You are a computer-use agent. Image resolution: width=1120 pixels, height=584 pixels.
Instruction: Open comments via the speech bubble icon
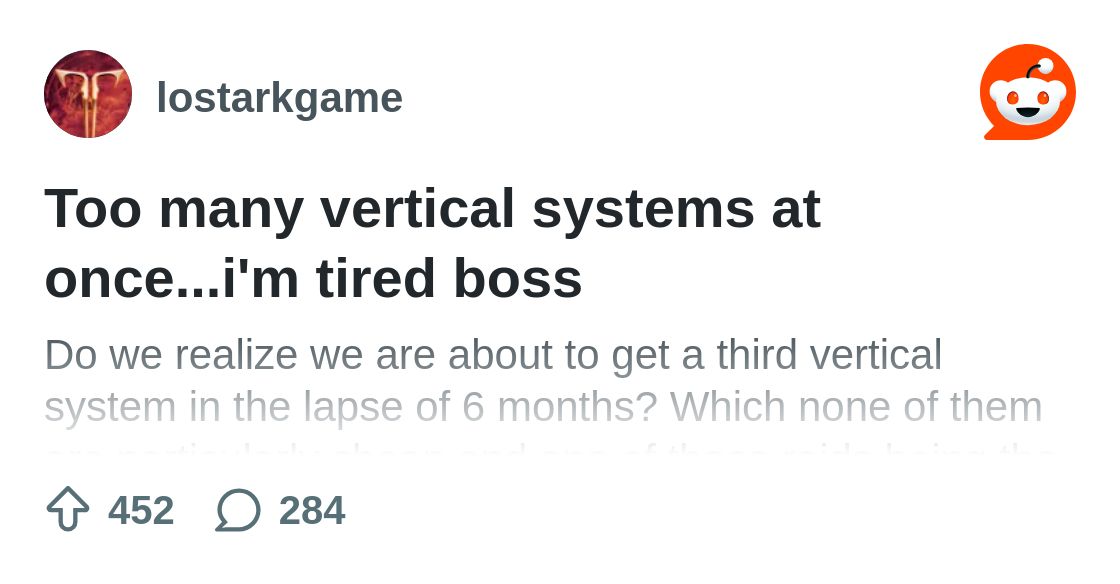[x=238, y=510]
